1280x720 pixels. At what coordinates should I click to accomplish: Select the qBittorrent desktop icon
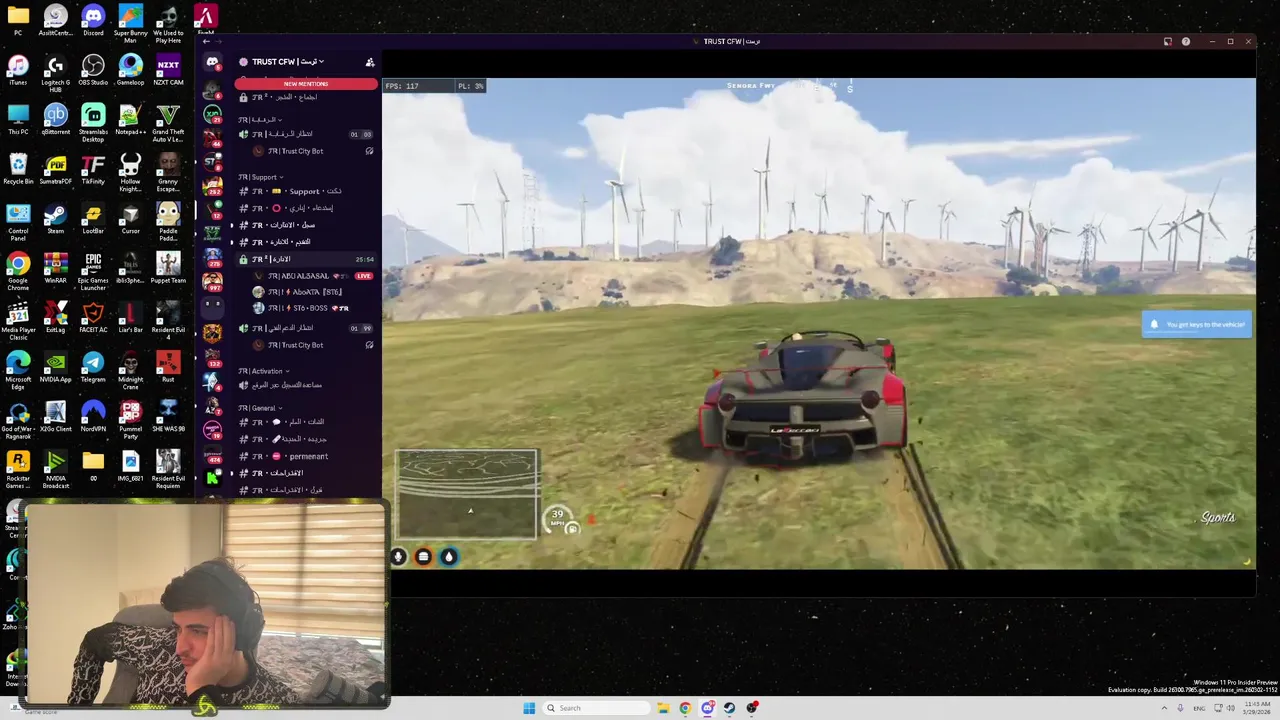(55, 118)
